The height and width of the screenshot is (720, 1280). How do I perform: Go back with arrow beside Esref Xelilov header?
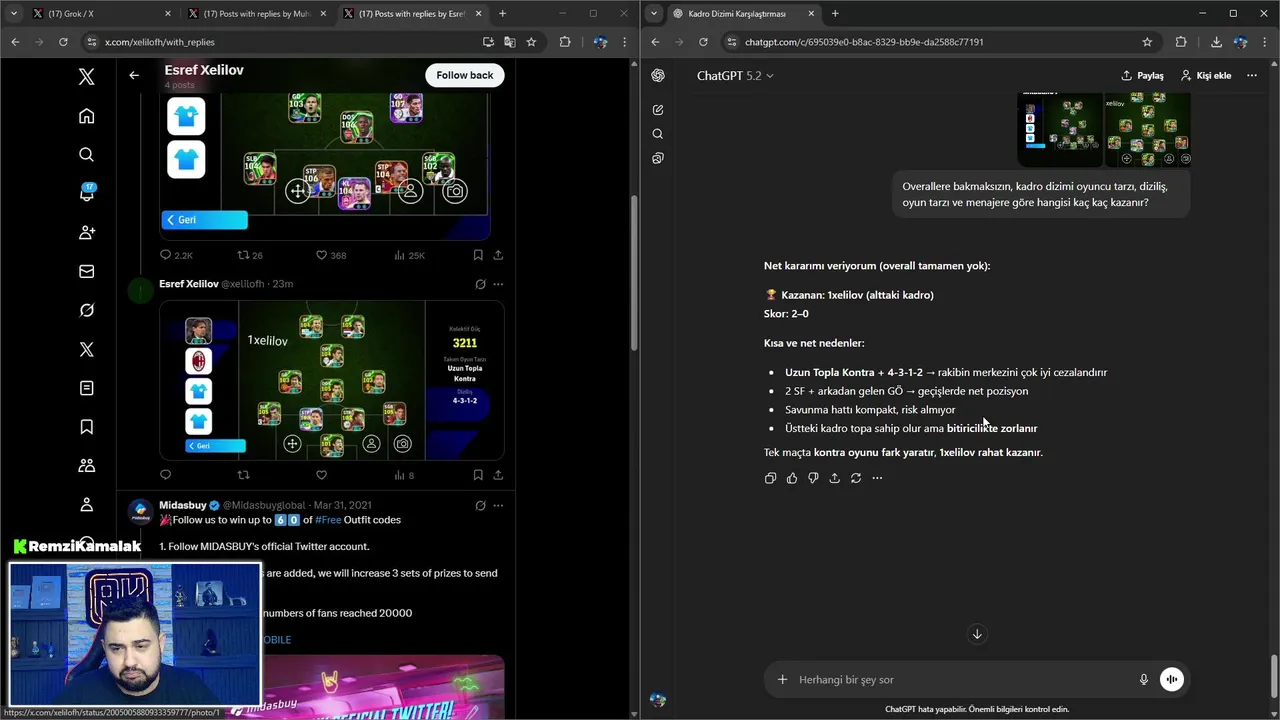click(134, 75)
